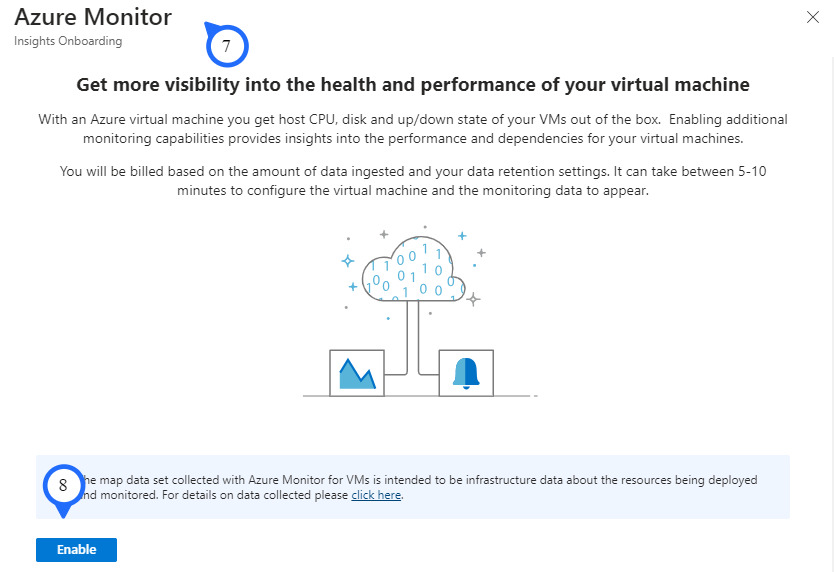Viewport: 834px width, 572px height.
Task: Open the 'click here' data details link
Action: 376,495
